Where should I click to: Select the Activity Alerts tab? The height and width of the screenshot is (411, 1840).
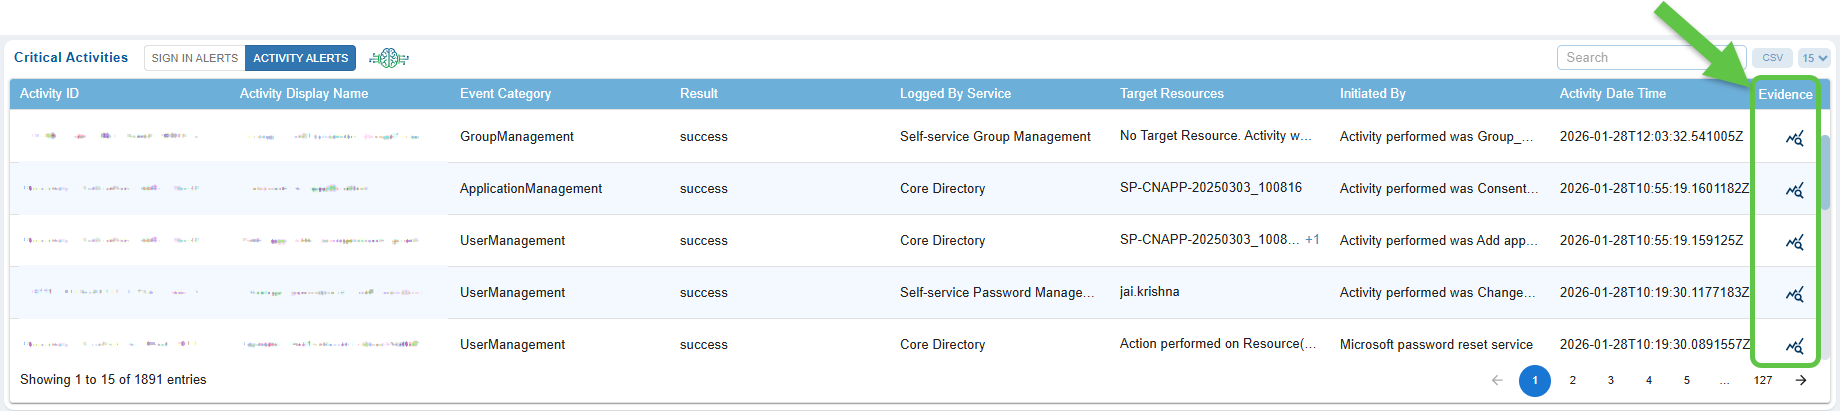tap(300, 58)
